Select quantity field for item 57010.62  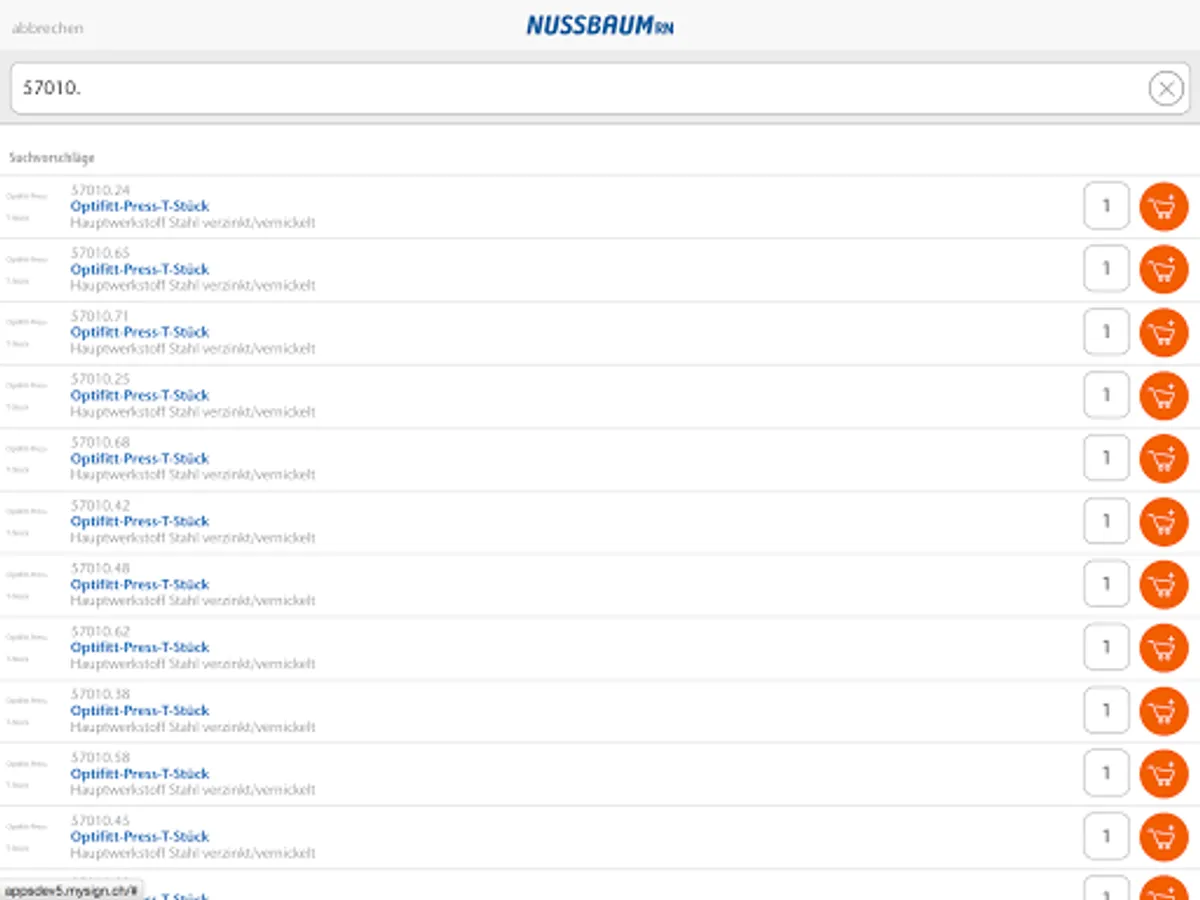pos(1106,648)
